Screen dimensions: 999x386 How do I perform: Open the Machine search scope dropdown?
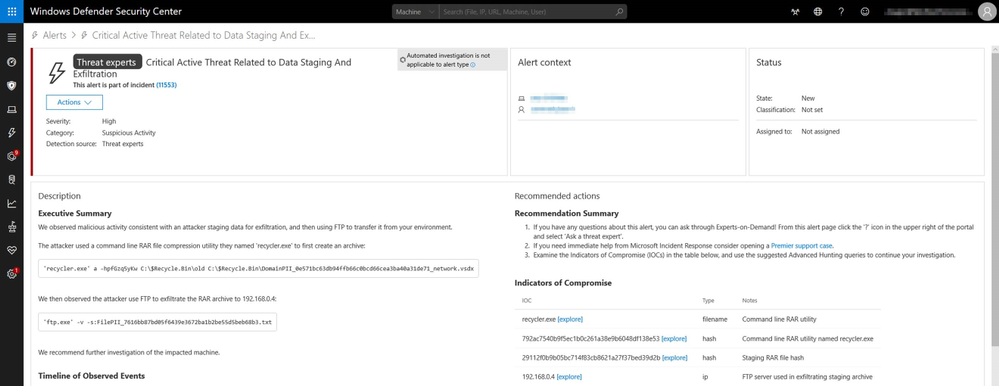[415, 11]
